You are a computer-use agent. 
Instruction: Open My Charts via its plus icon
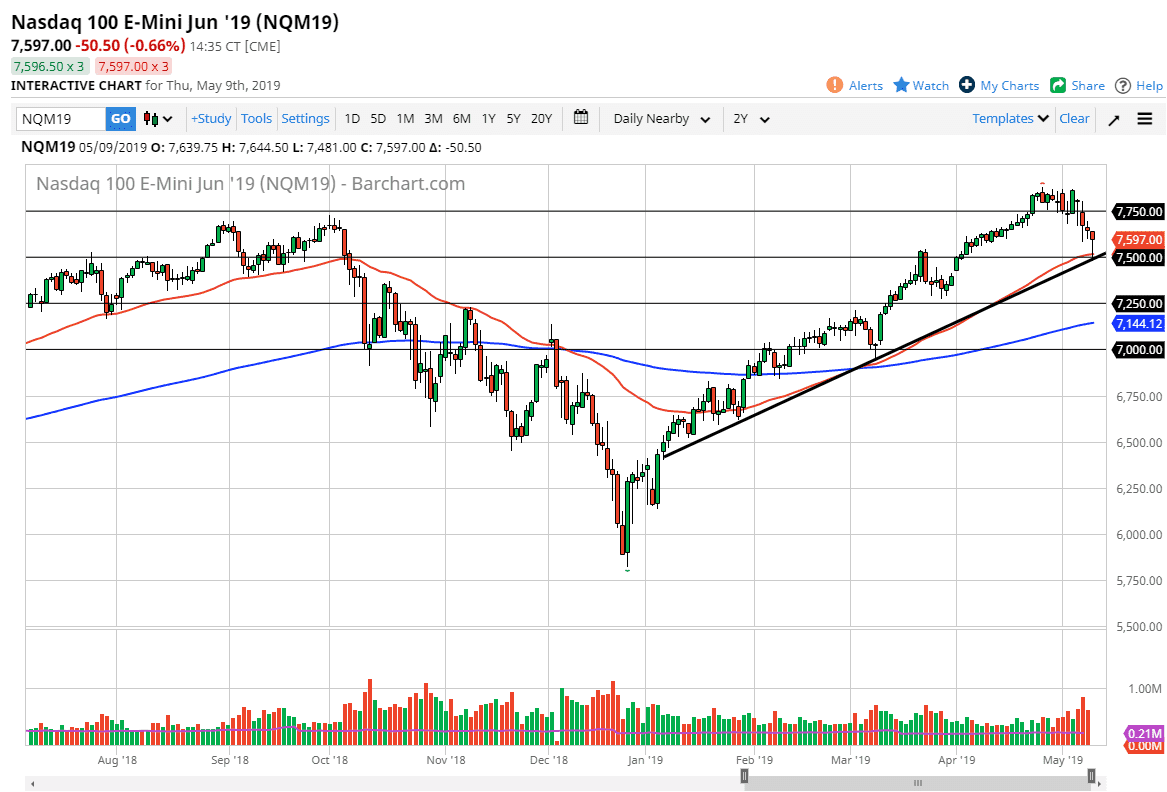tap(966, 85)
